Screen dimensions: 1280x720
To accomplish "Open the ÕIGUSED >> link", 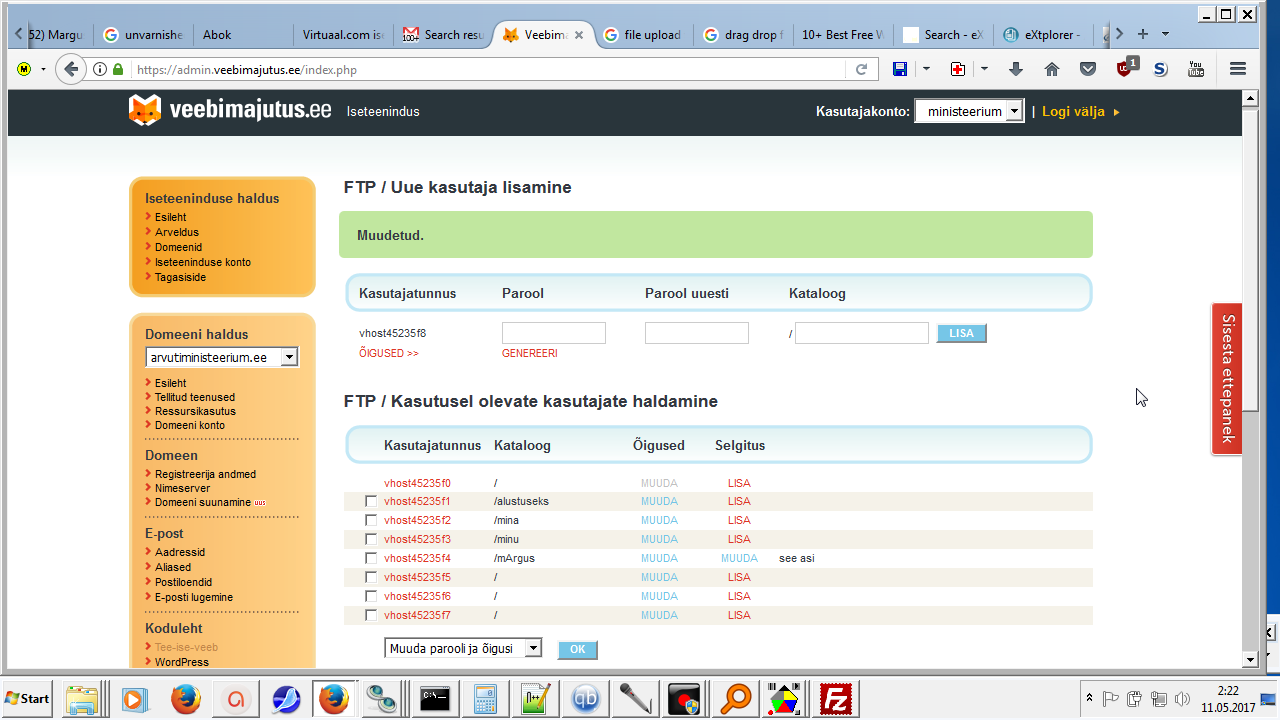I will [x=389, y=353].
